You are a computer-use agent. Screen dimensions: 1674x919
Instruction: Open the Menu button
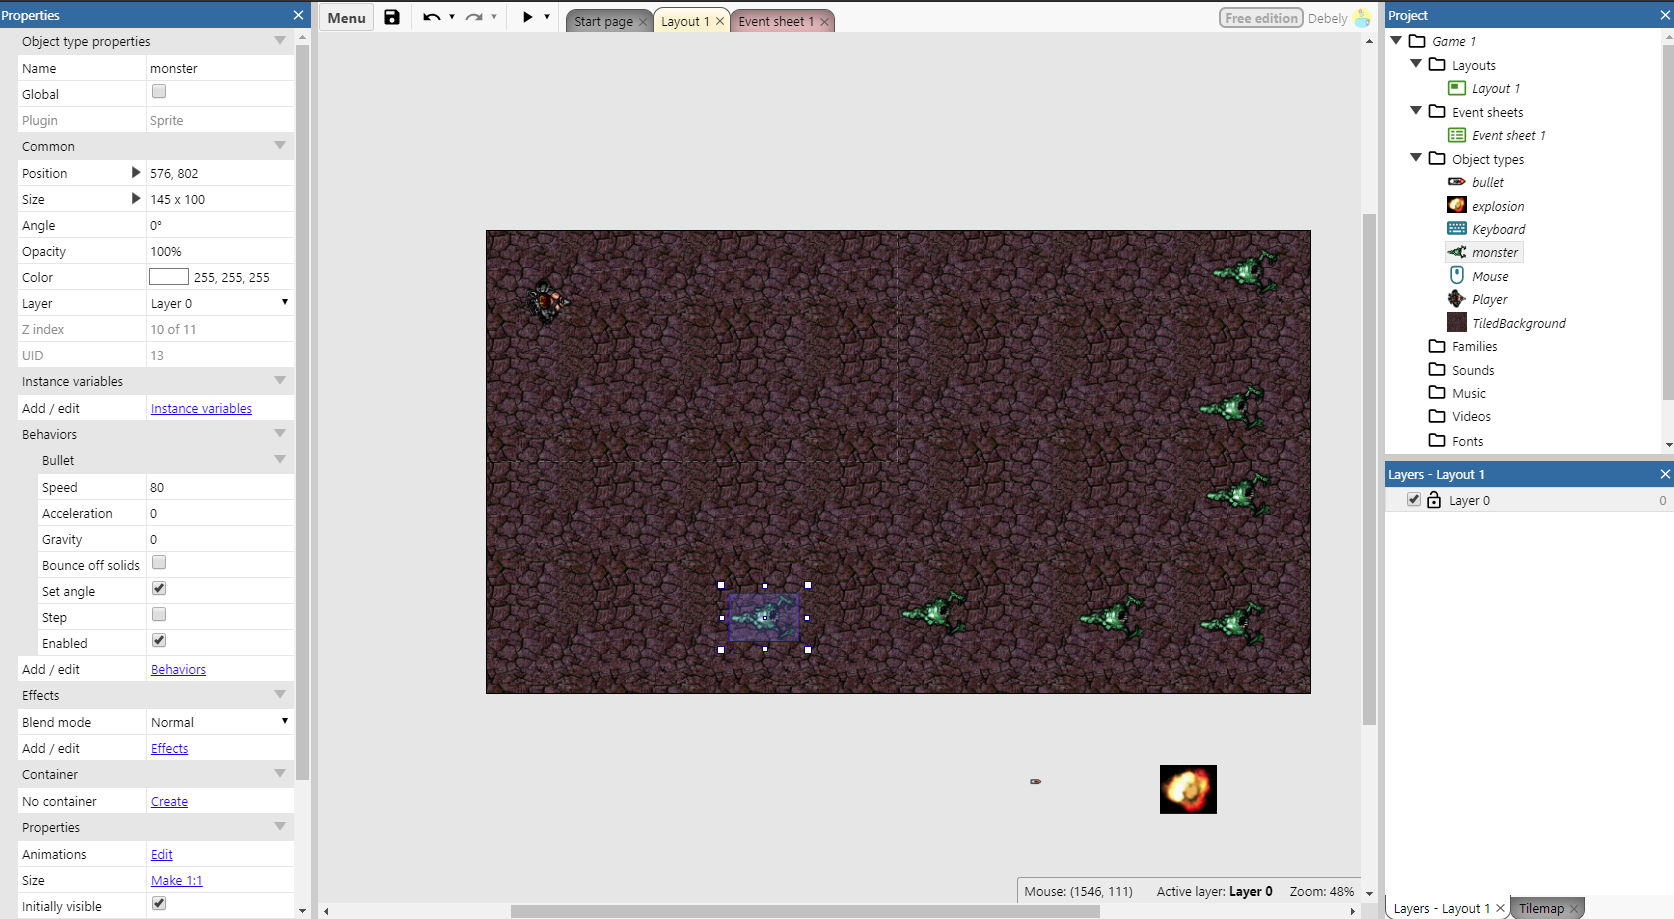345,17
